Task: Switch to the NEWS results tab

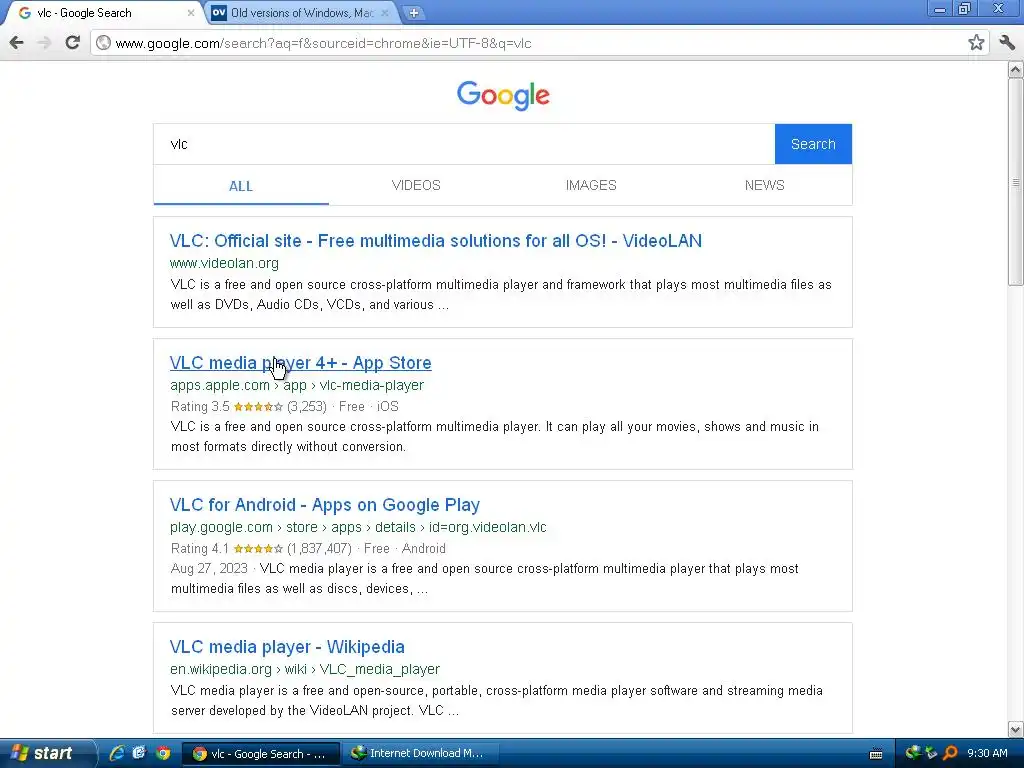Action: (x=765, y=185)
